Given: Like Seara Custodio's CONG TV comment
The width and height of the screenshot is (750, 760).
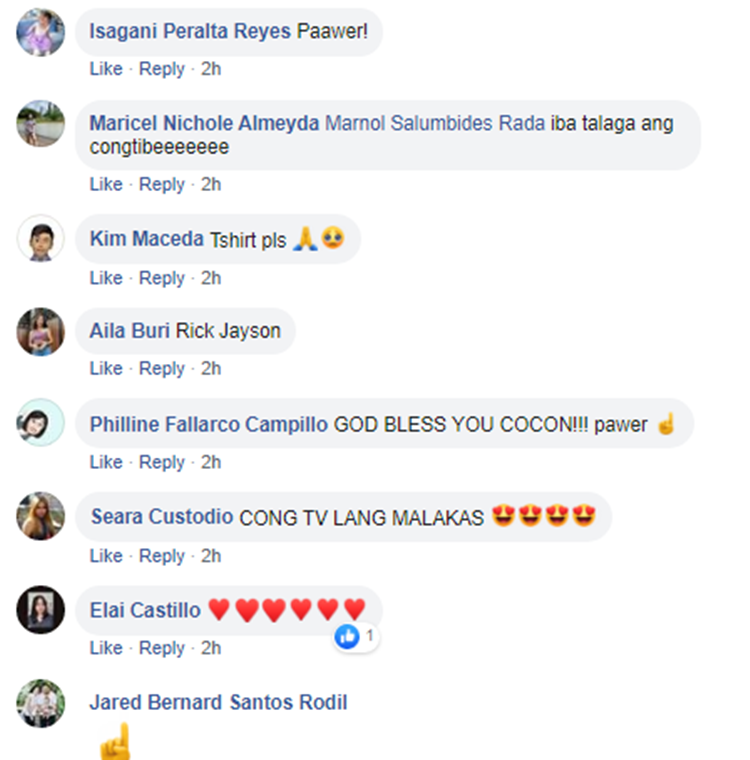Looking at the screenshot, I should point(106,556).
